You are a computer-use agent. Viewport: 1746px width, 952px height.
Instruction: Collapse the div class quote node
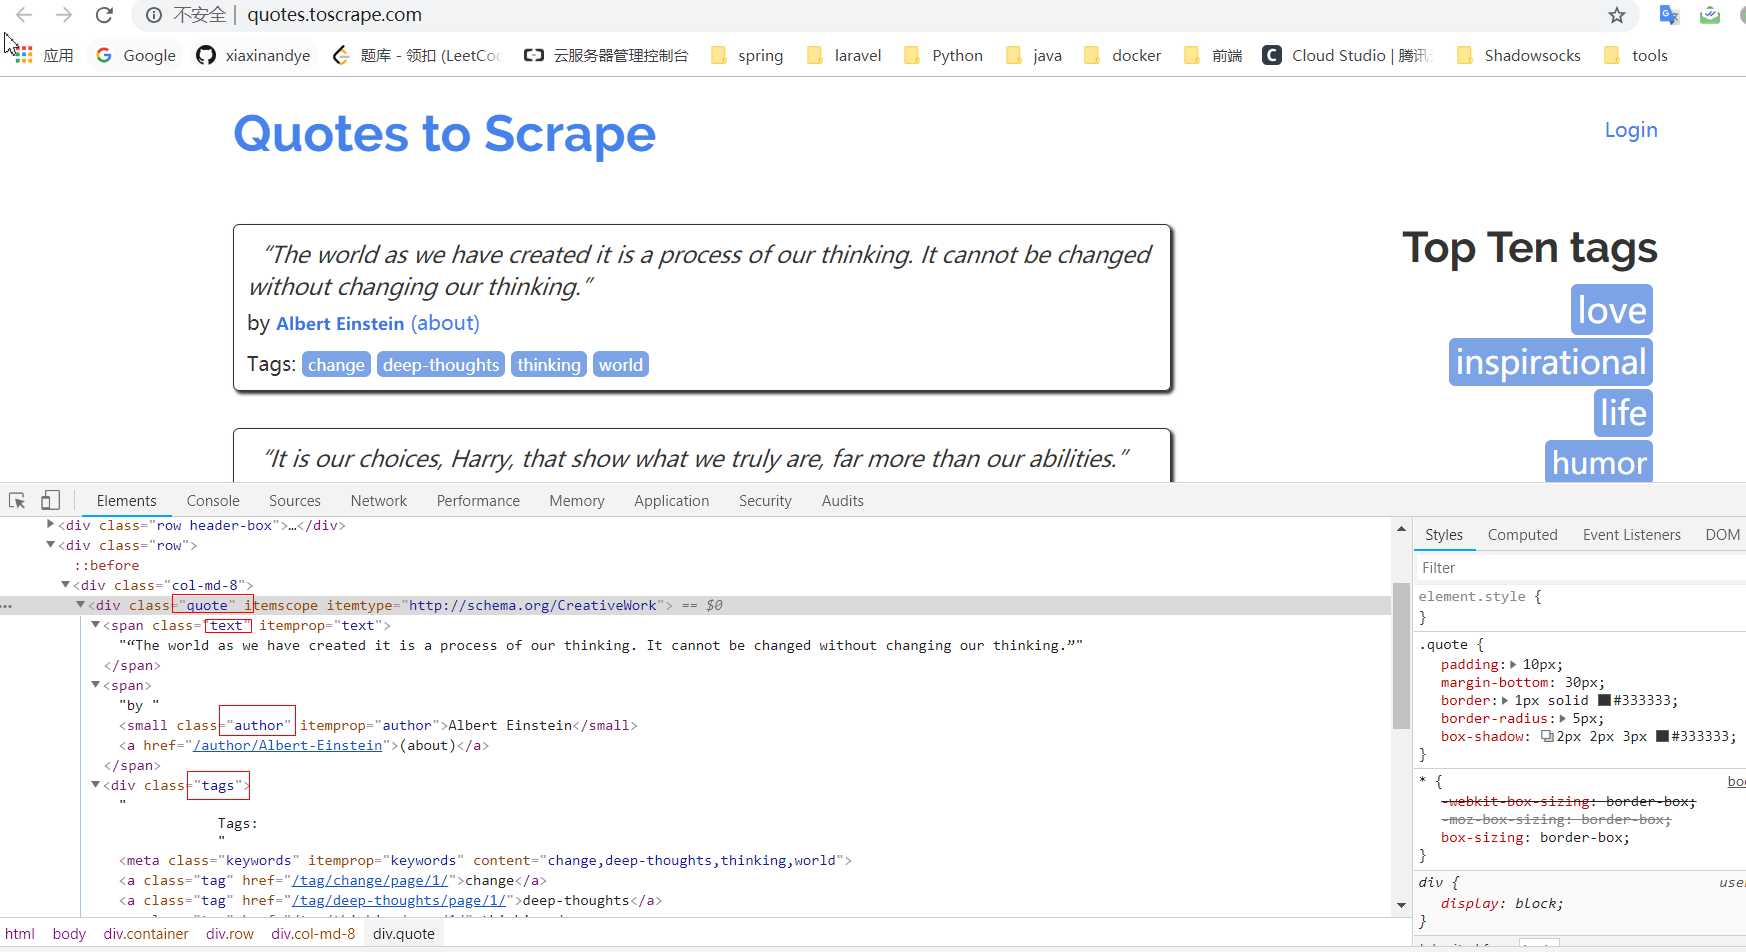pyautogui.click(x=81, y=605)
